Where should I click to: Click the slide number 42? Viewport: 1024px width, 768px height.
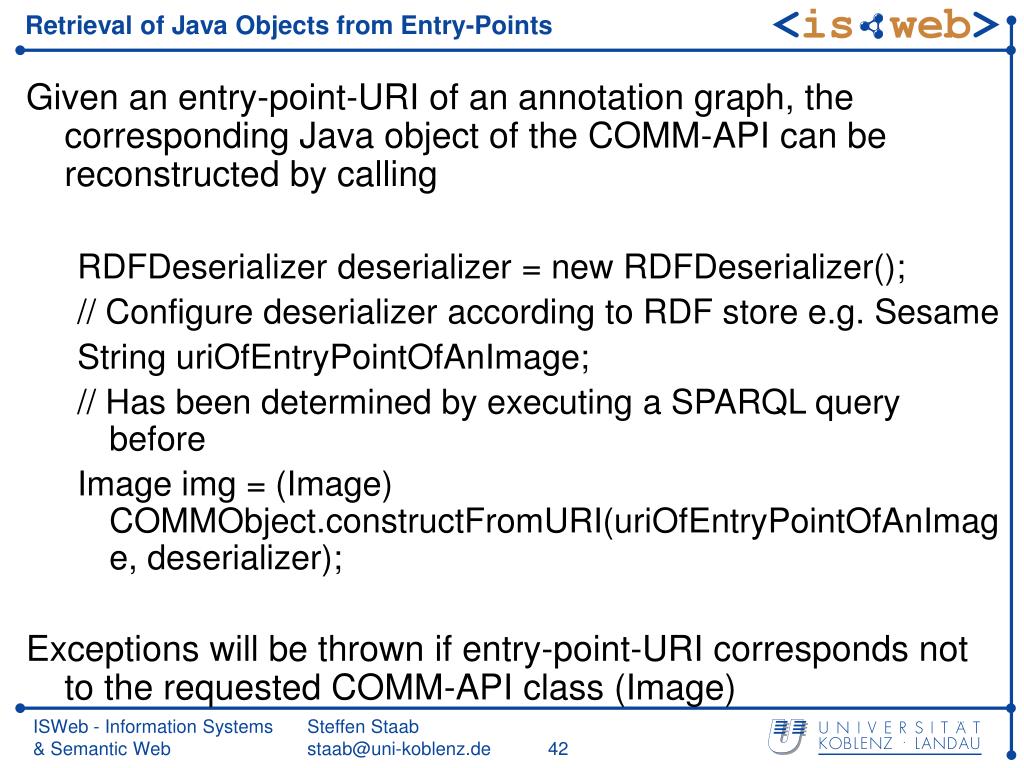coord(558,749)
